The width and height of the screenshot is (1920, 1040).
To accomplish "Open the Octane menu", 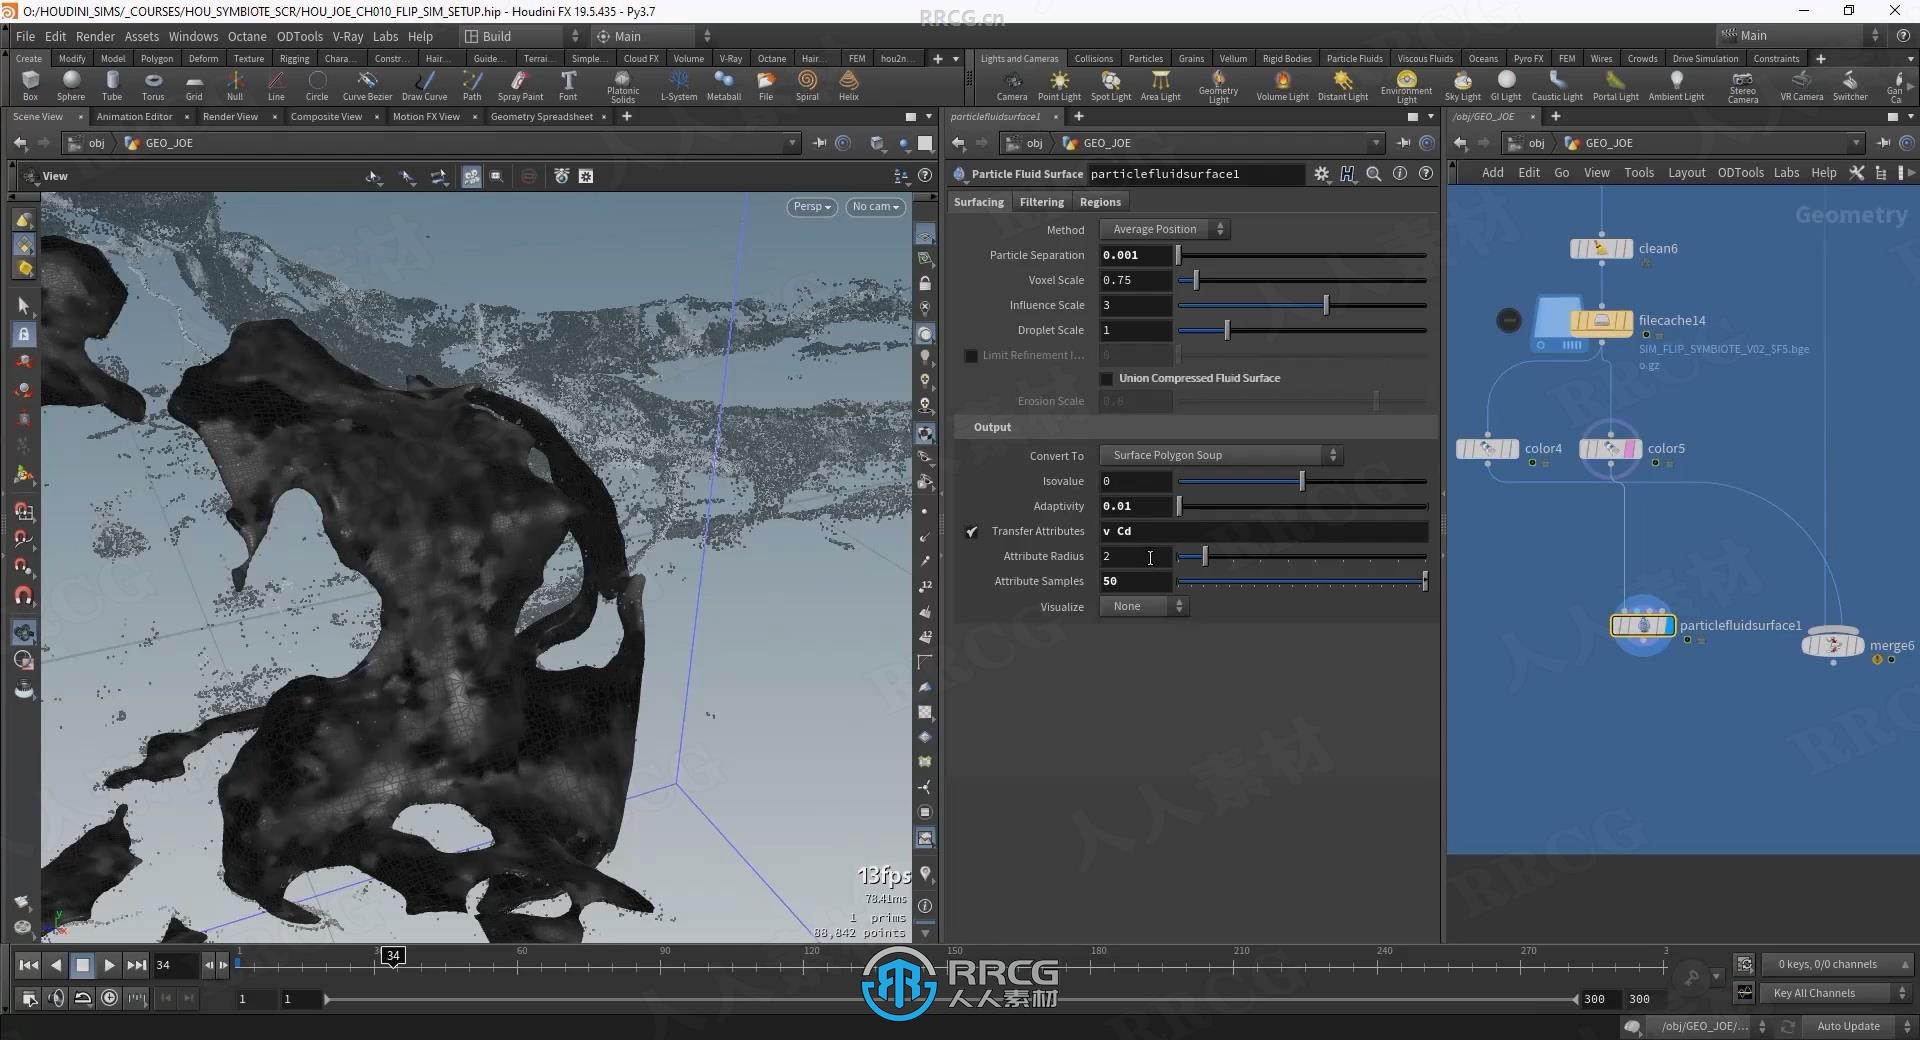I will pos(247,36).
